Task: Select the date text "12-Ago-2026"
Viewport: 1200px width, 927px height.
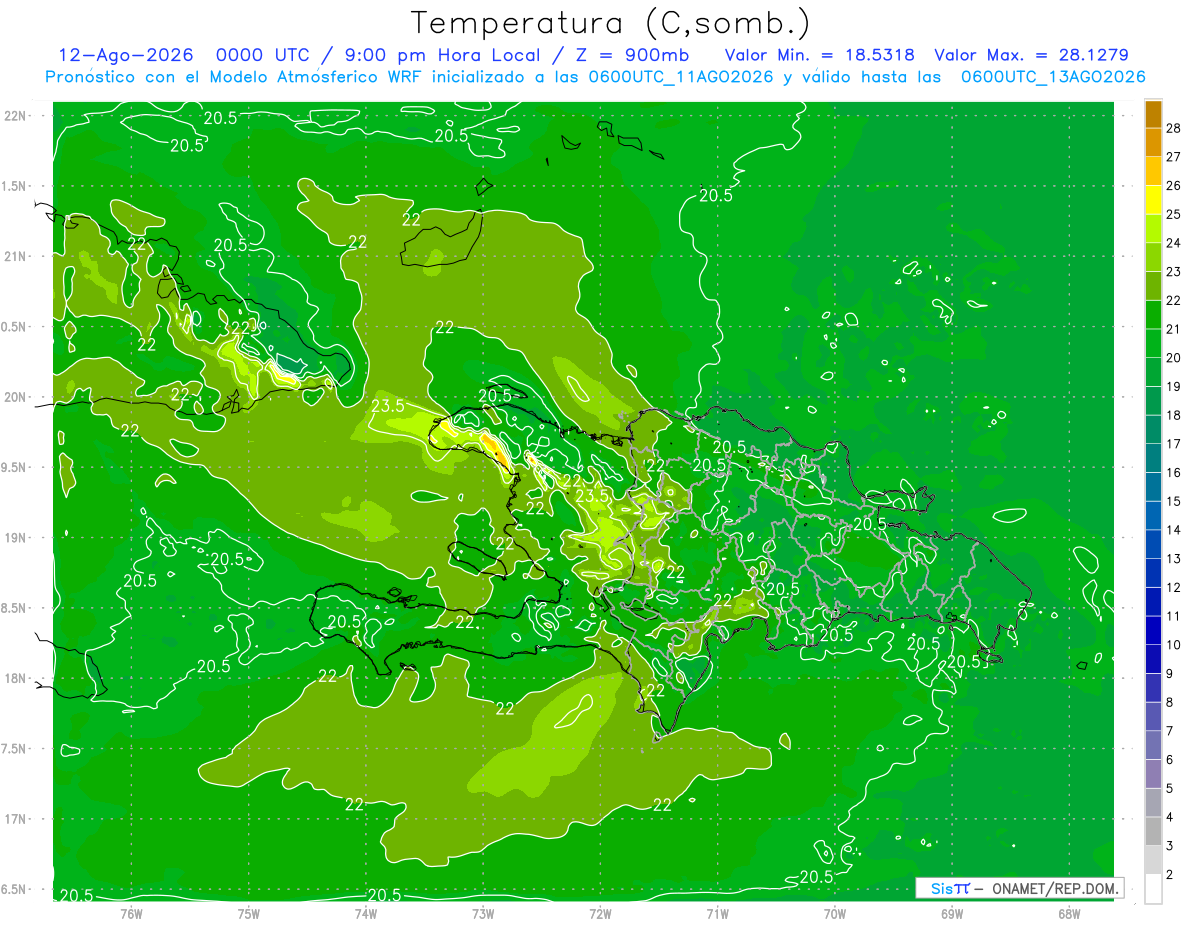Action: coord(126,56)
